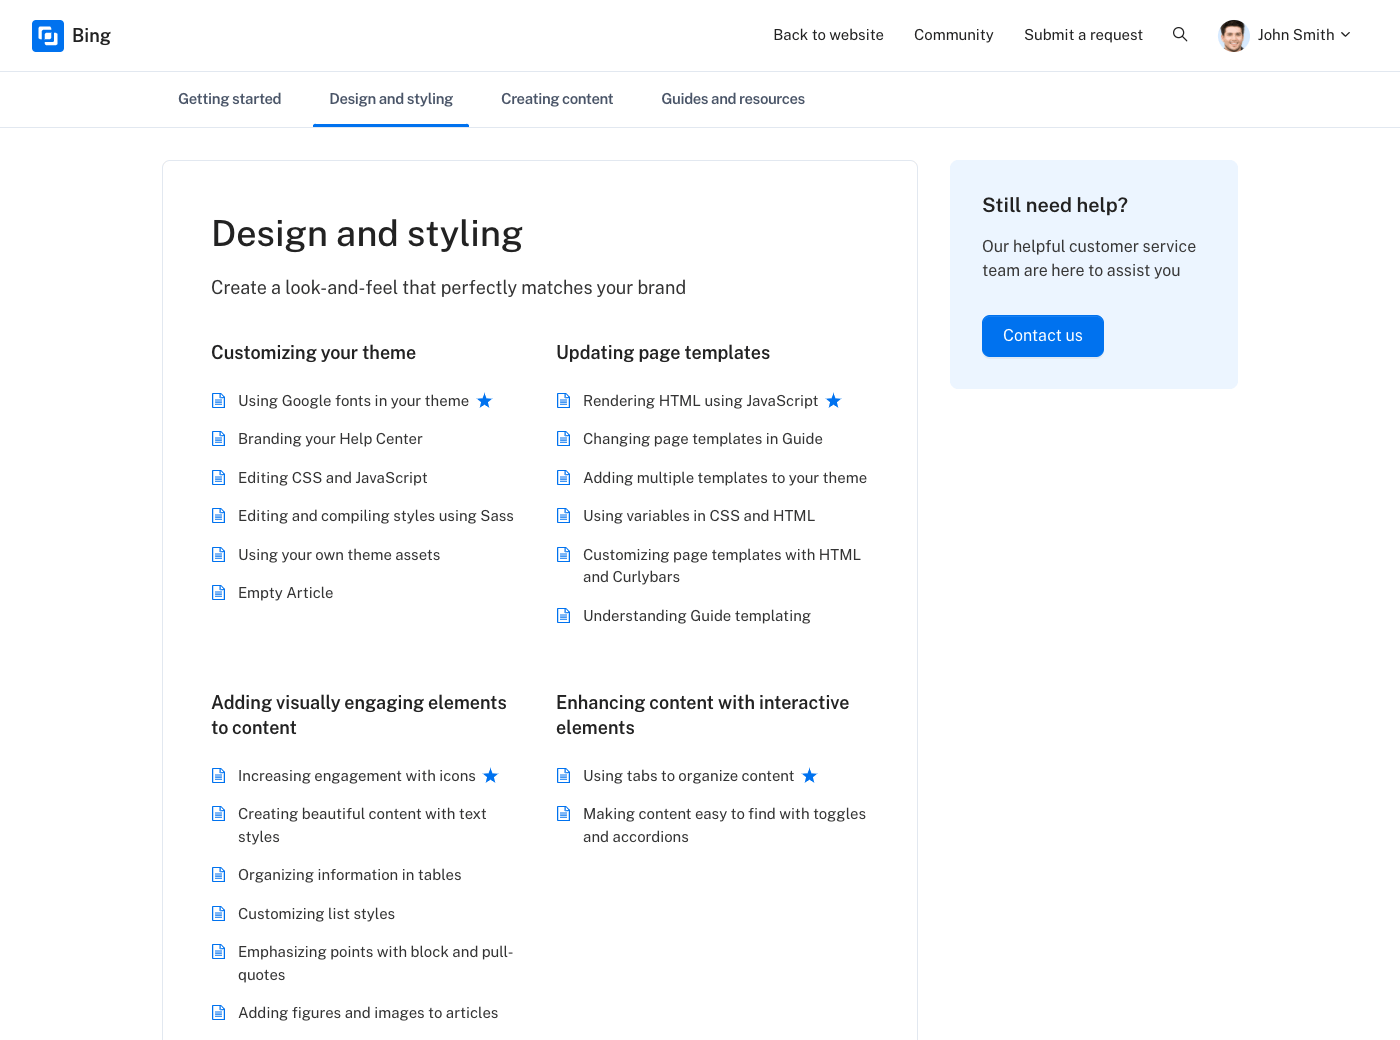Click document icon beside Branding your Help Center
This screenshot has height=1040, width=1400.
click(219, 439)
